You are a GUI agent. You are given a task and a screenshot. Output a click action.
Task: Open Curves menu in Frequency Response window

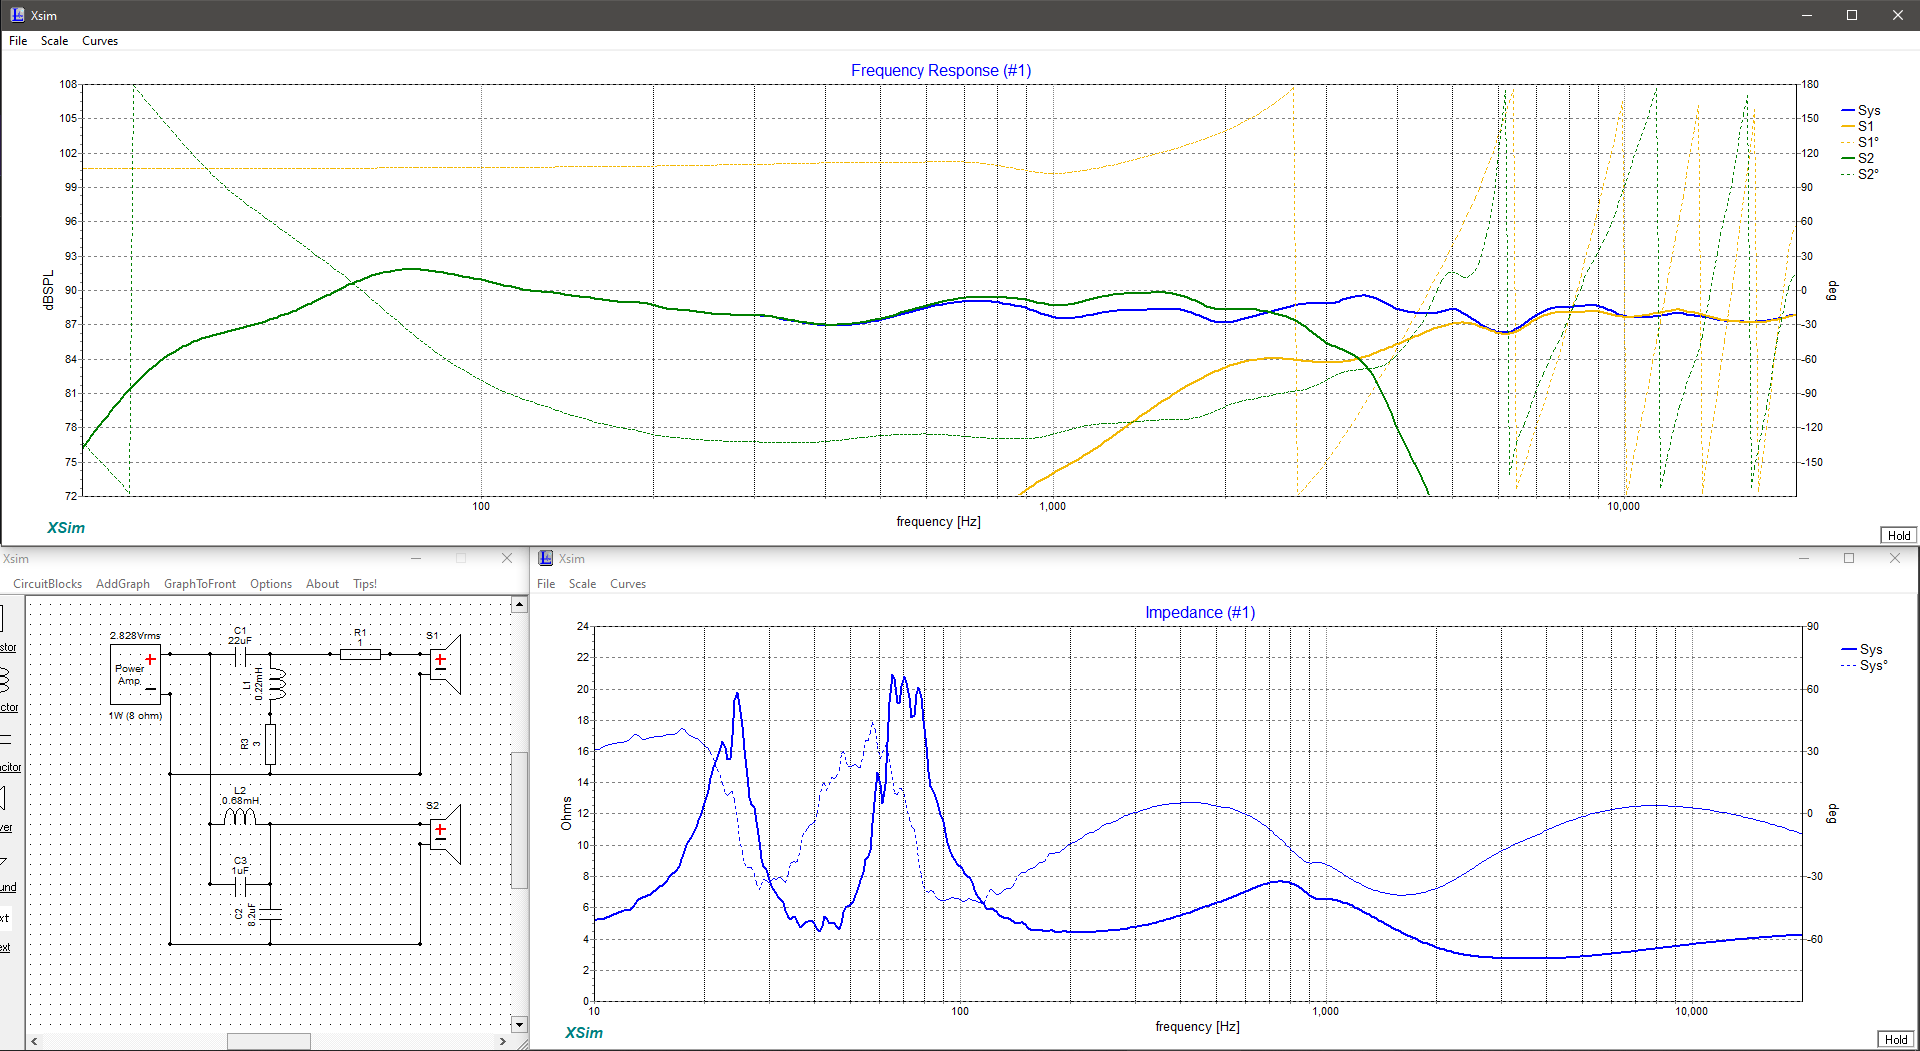pos(100,41)
